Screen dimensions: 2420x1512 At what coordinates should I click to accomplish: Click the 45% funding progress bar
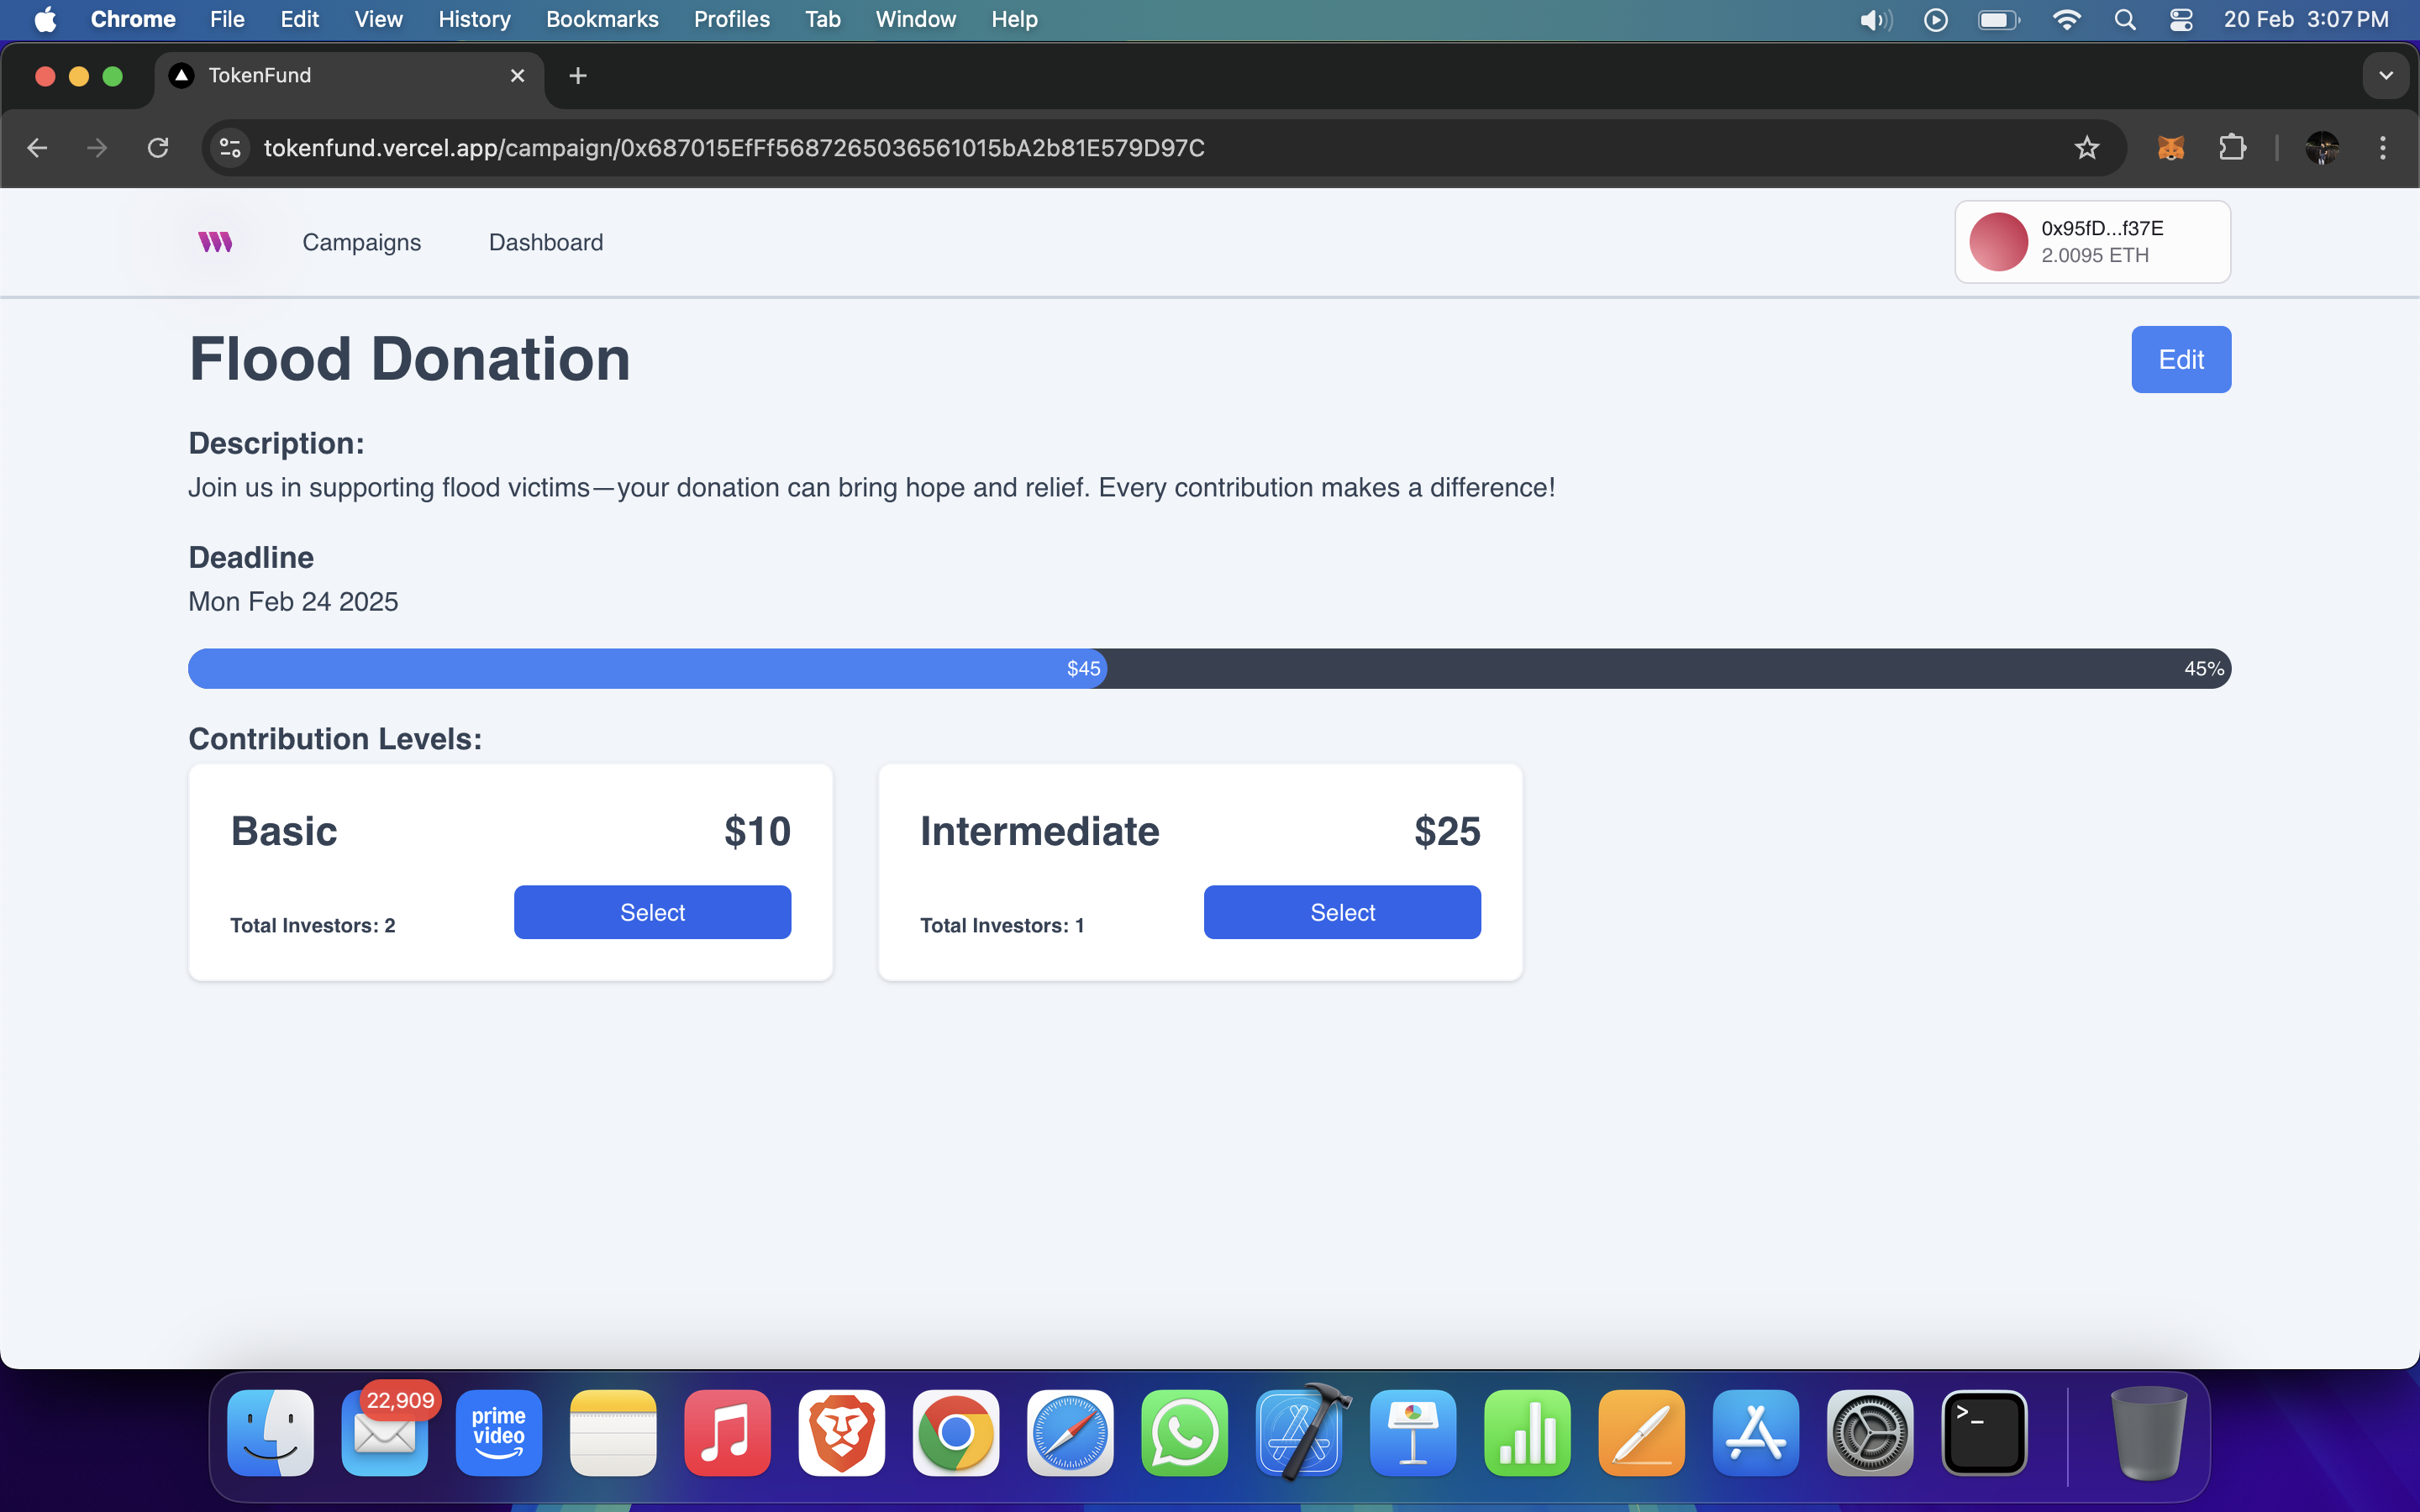[1210, 668]
